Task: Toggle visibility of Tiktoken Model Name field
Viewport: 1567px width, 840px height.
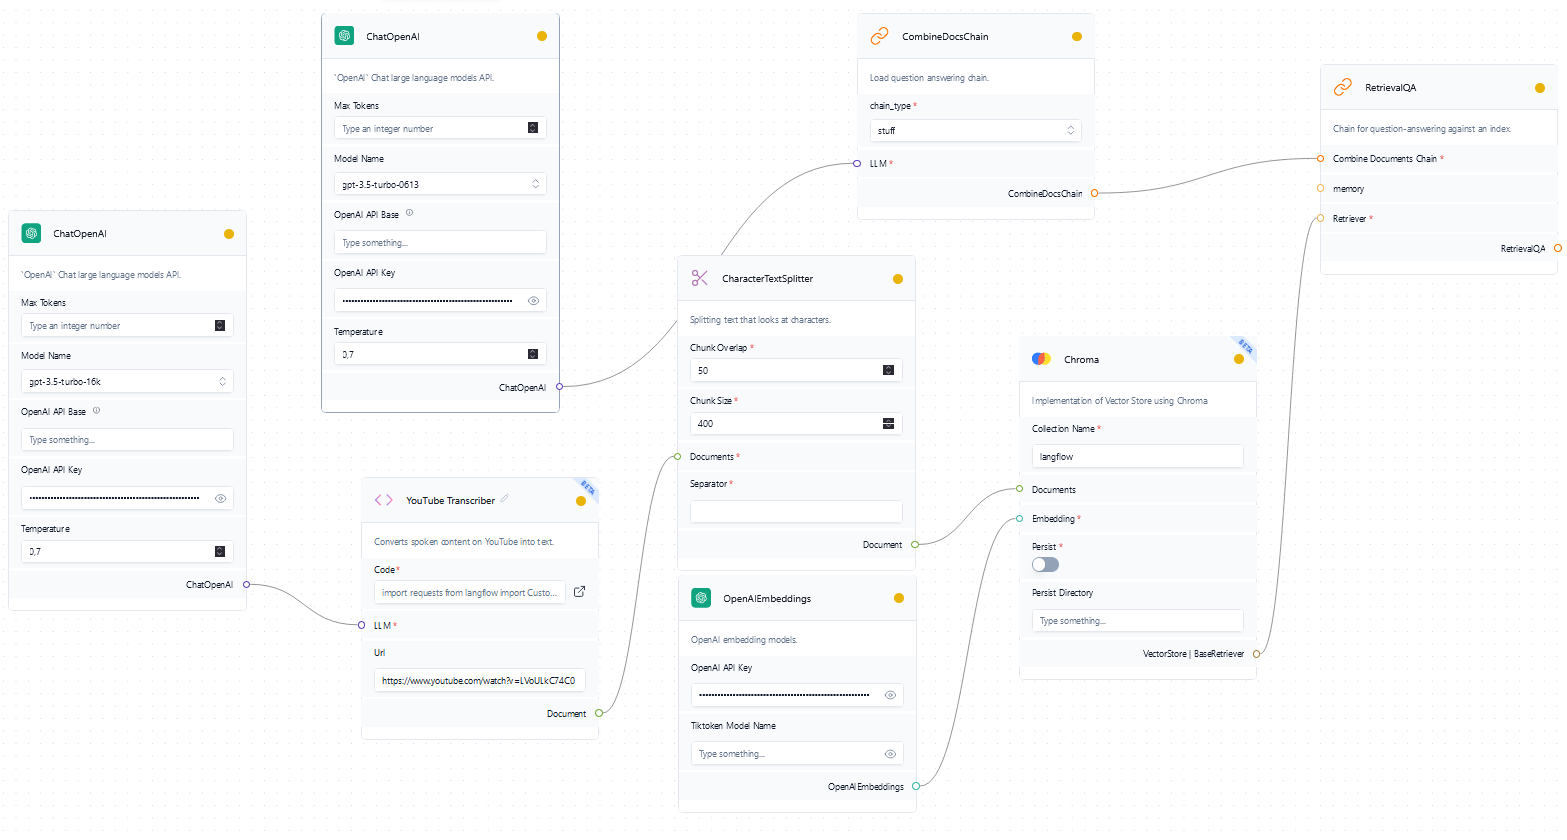Action: [890, 754]
